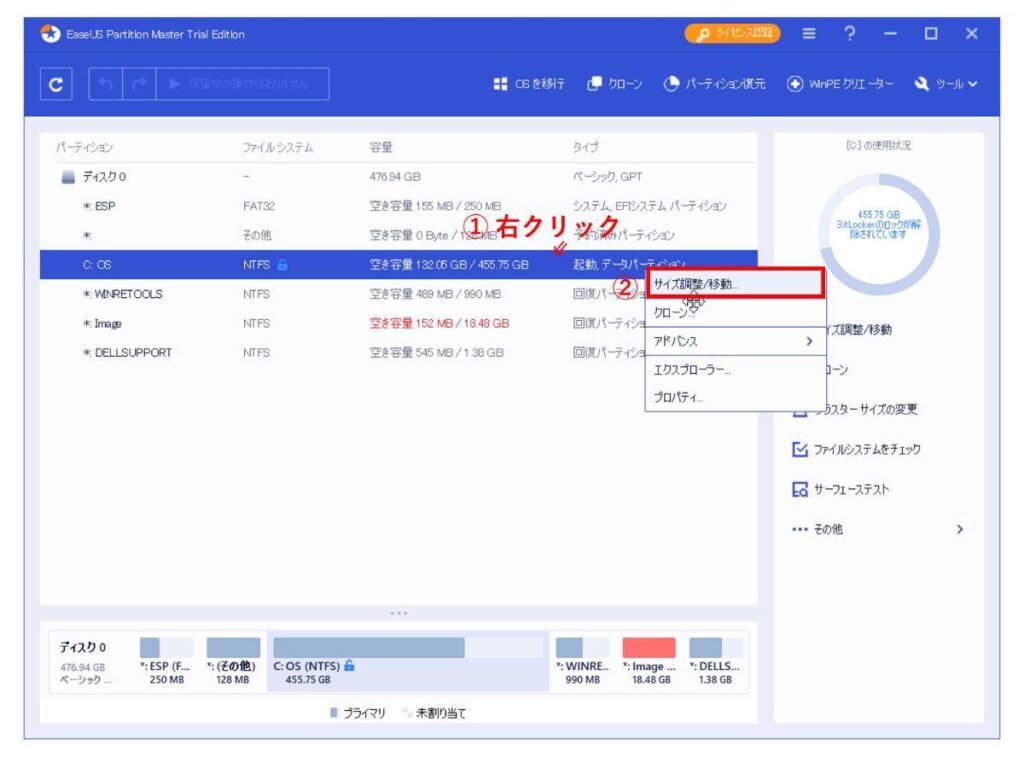Image resolution: width=1024 pixels, height=763 pixels.
Task: Open the hamburger menu icon
Action: (x=808, y=33)
